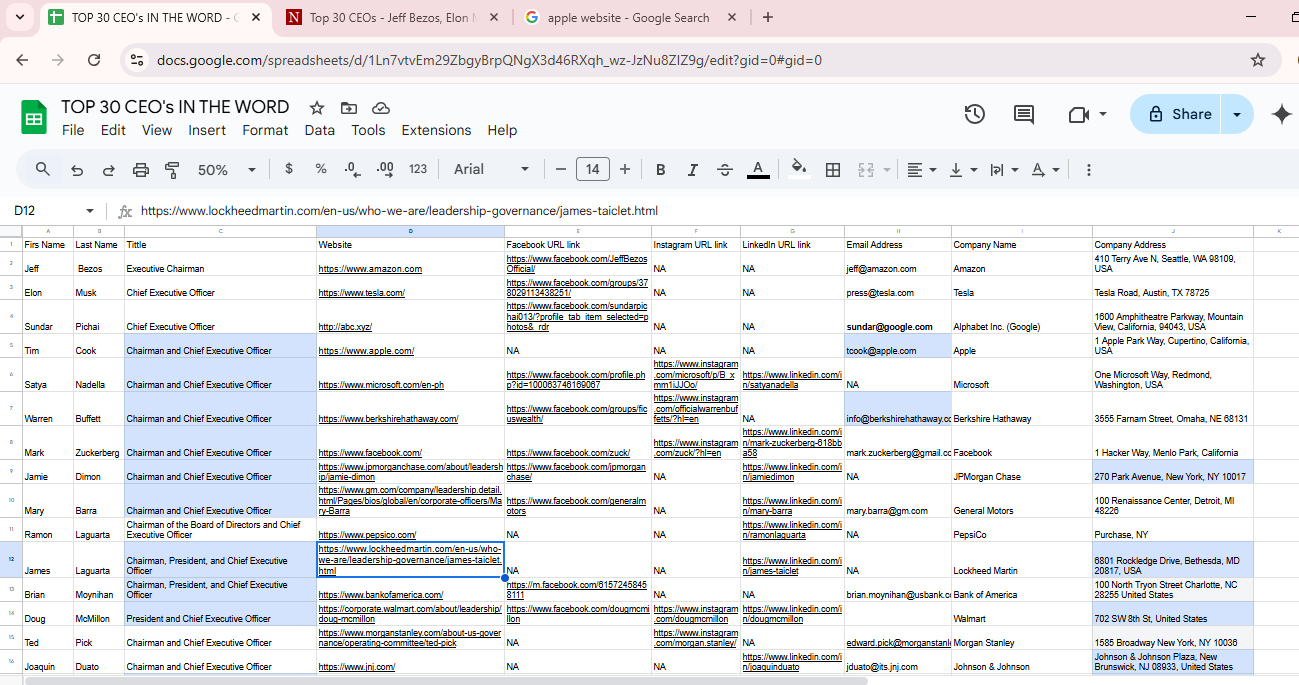The height and width of the screenshot is (685, 1299).
Task: Open the File menu
Action: tap(73, 130)
